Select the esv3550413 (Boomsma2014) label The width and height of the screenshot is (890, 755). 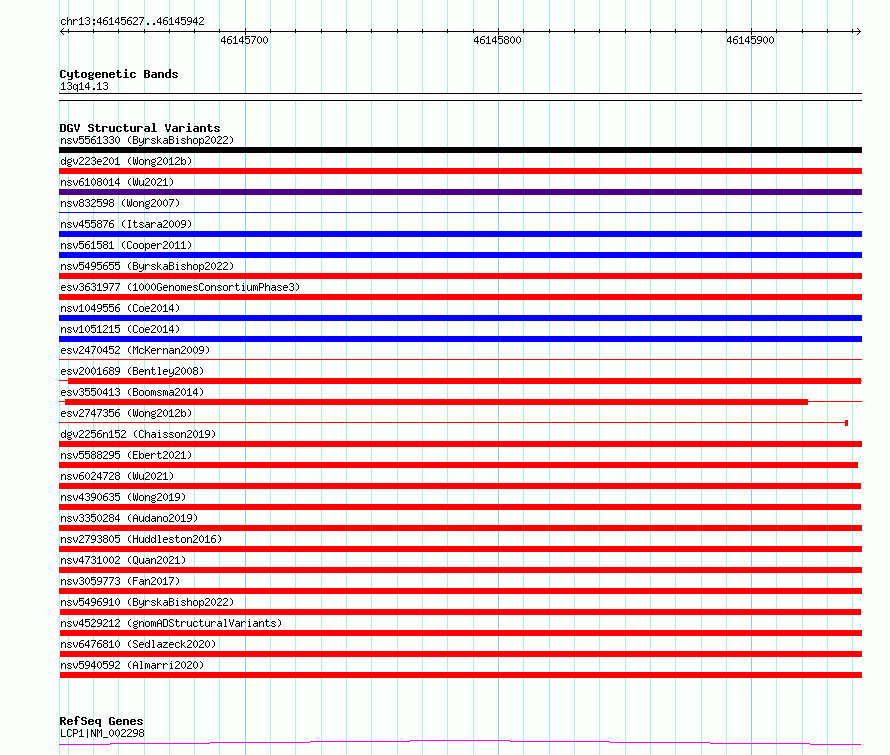(x=132, y=392)
